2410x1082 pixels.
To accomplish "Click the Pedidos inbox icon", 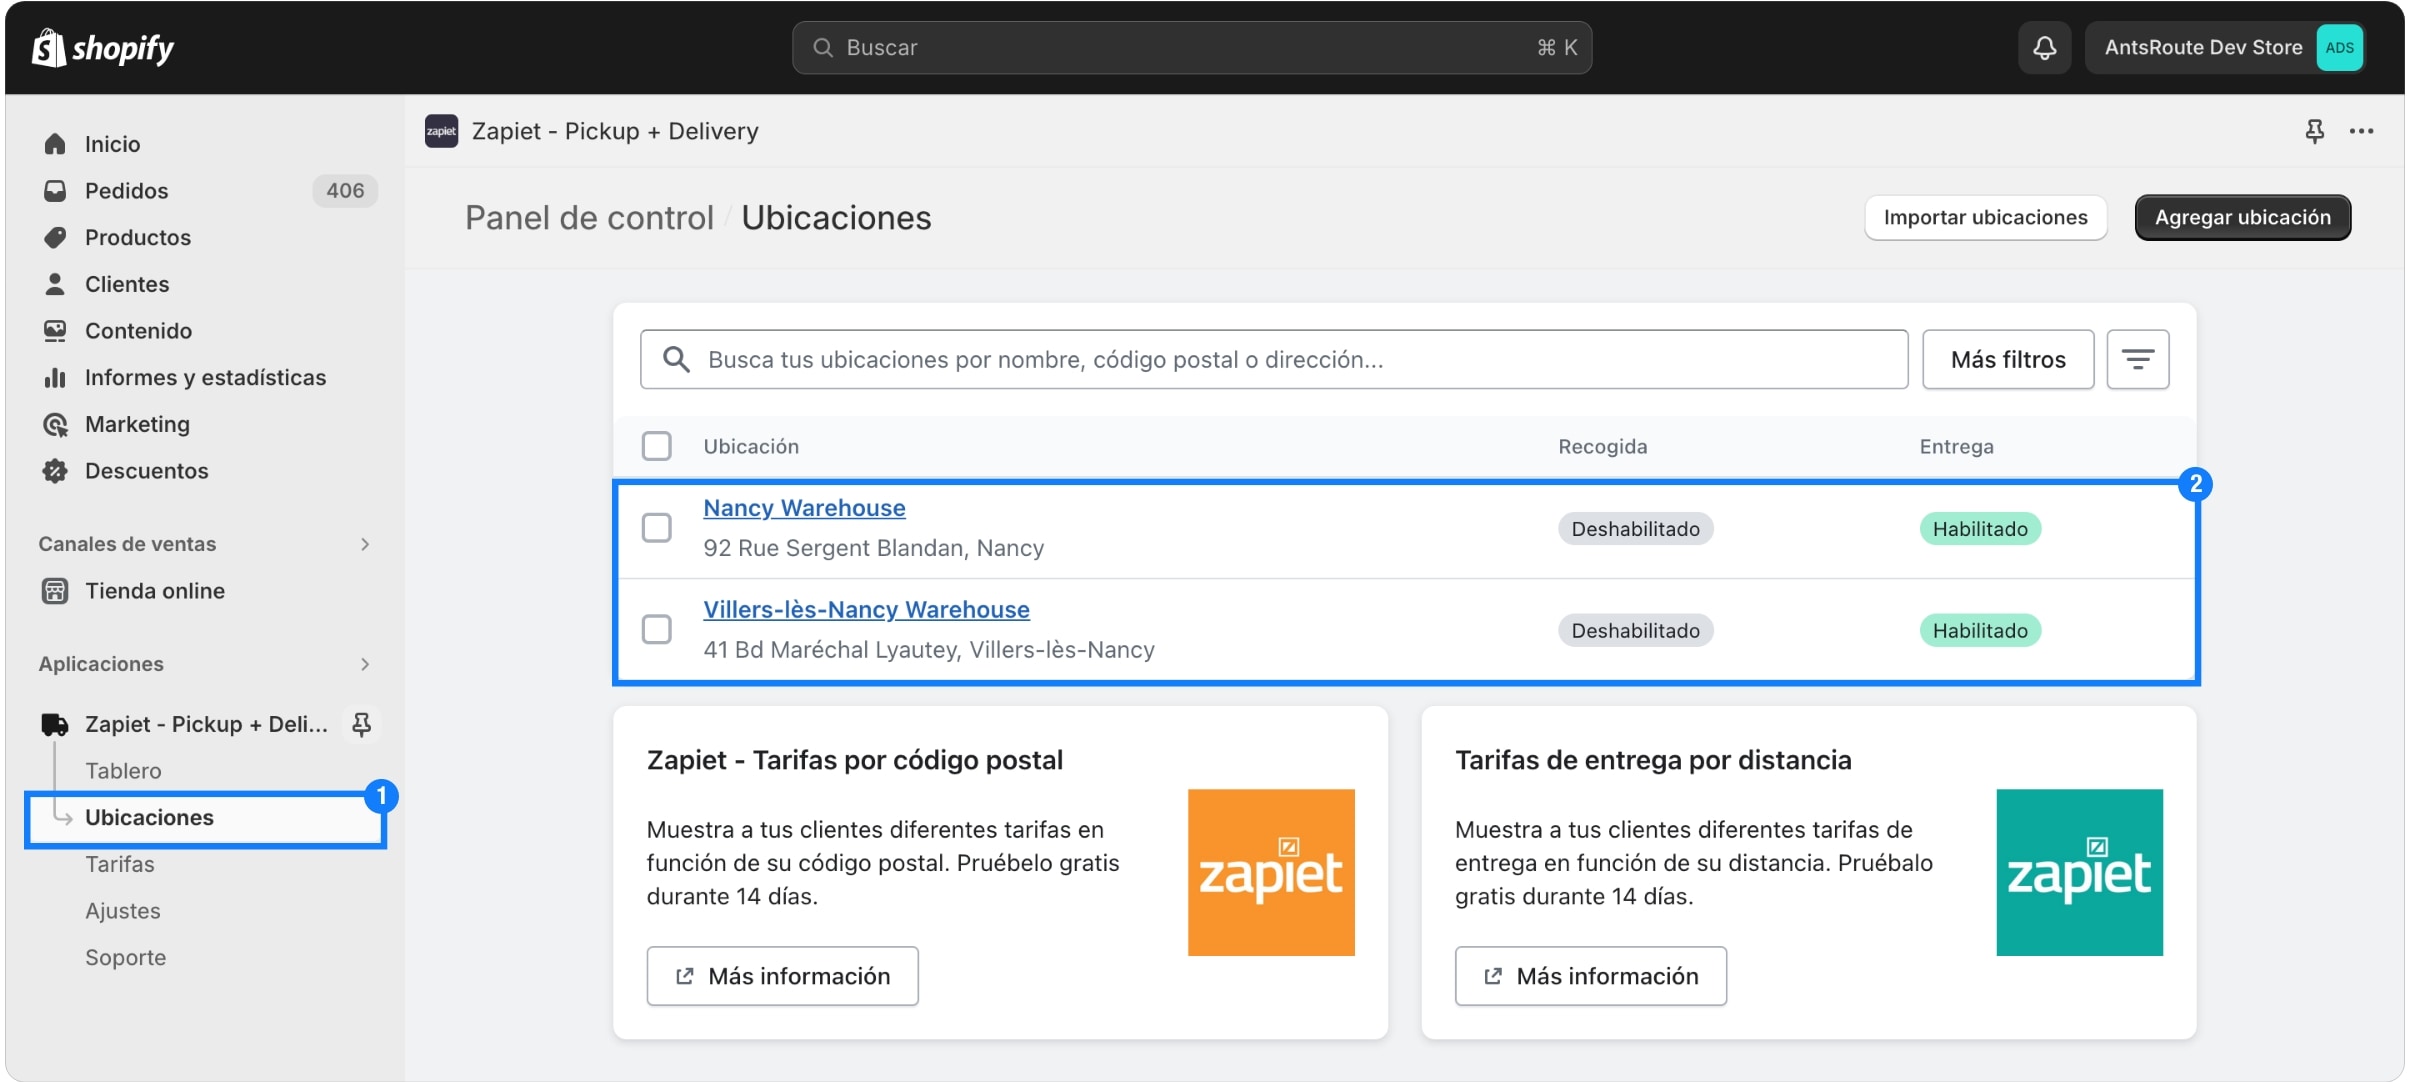I will [55, 191].
